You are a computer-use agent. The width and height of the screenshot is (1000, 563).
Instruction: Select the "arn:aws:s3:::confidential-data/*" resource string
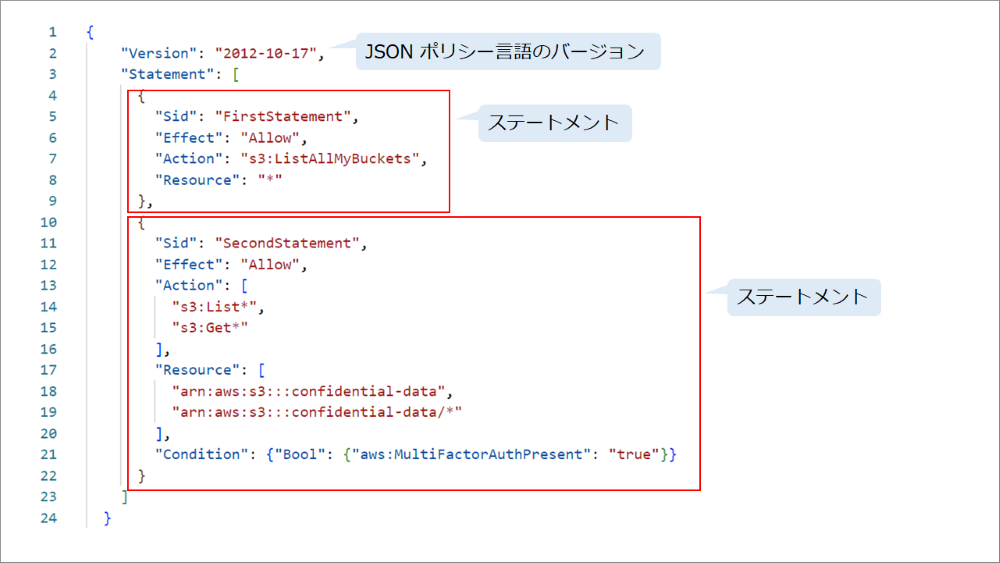(317, 412)
